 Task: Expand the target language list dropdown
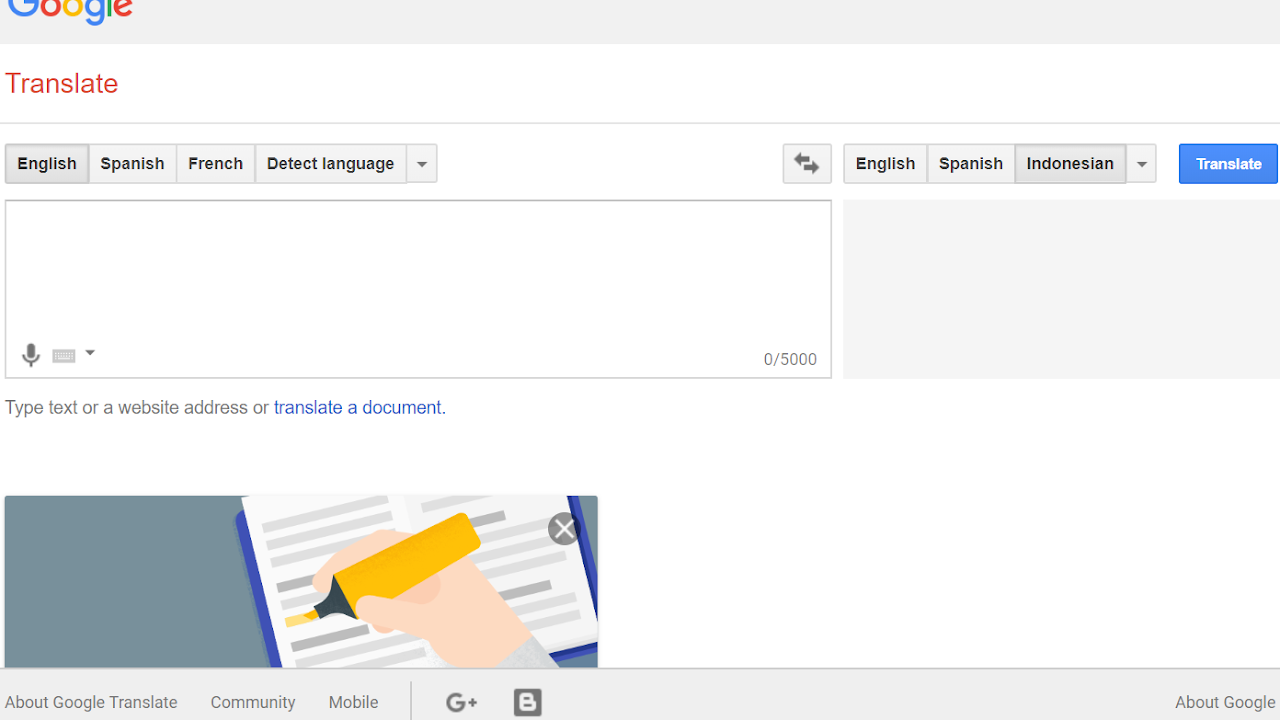pyautogui.click(x=1141, y=164)
